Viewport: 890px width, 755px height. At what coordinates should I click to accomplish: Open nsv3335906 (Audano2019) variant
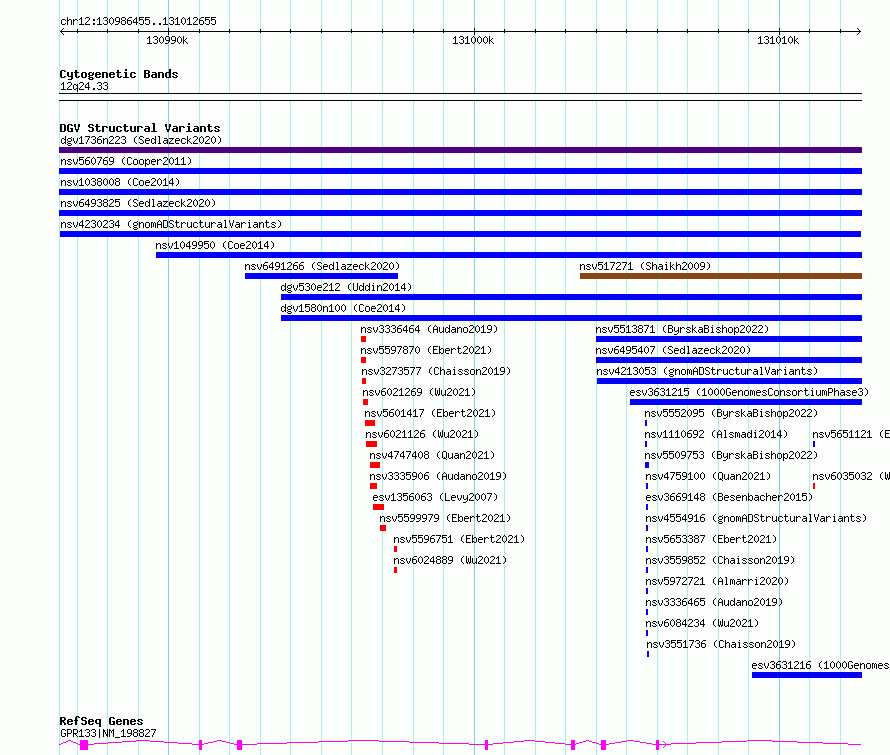point(438,476)
